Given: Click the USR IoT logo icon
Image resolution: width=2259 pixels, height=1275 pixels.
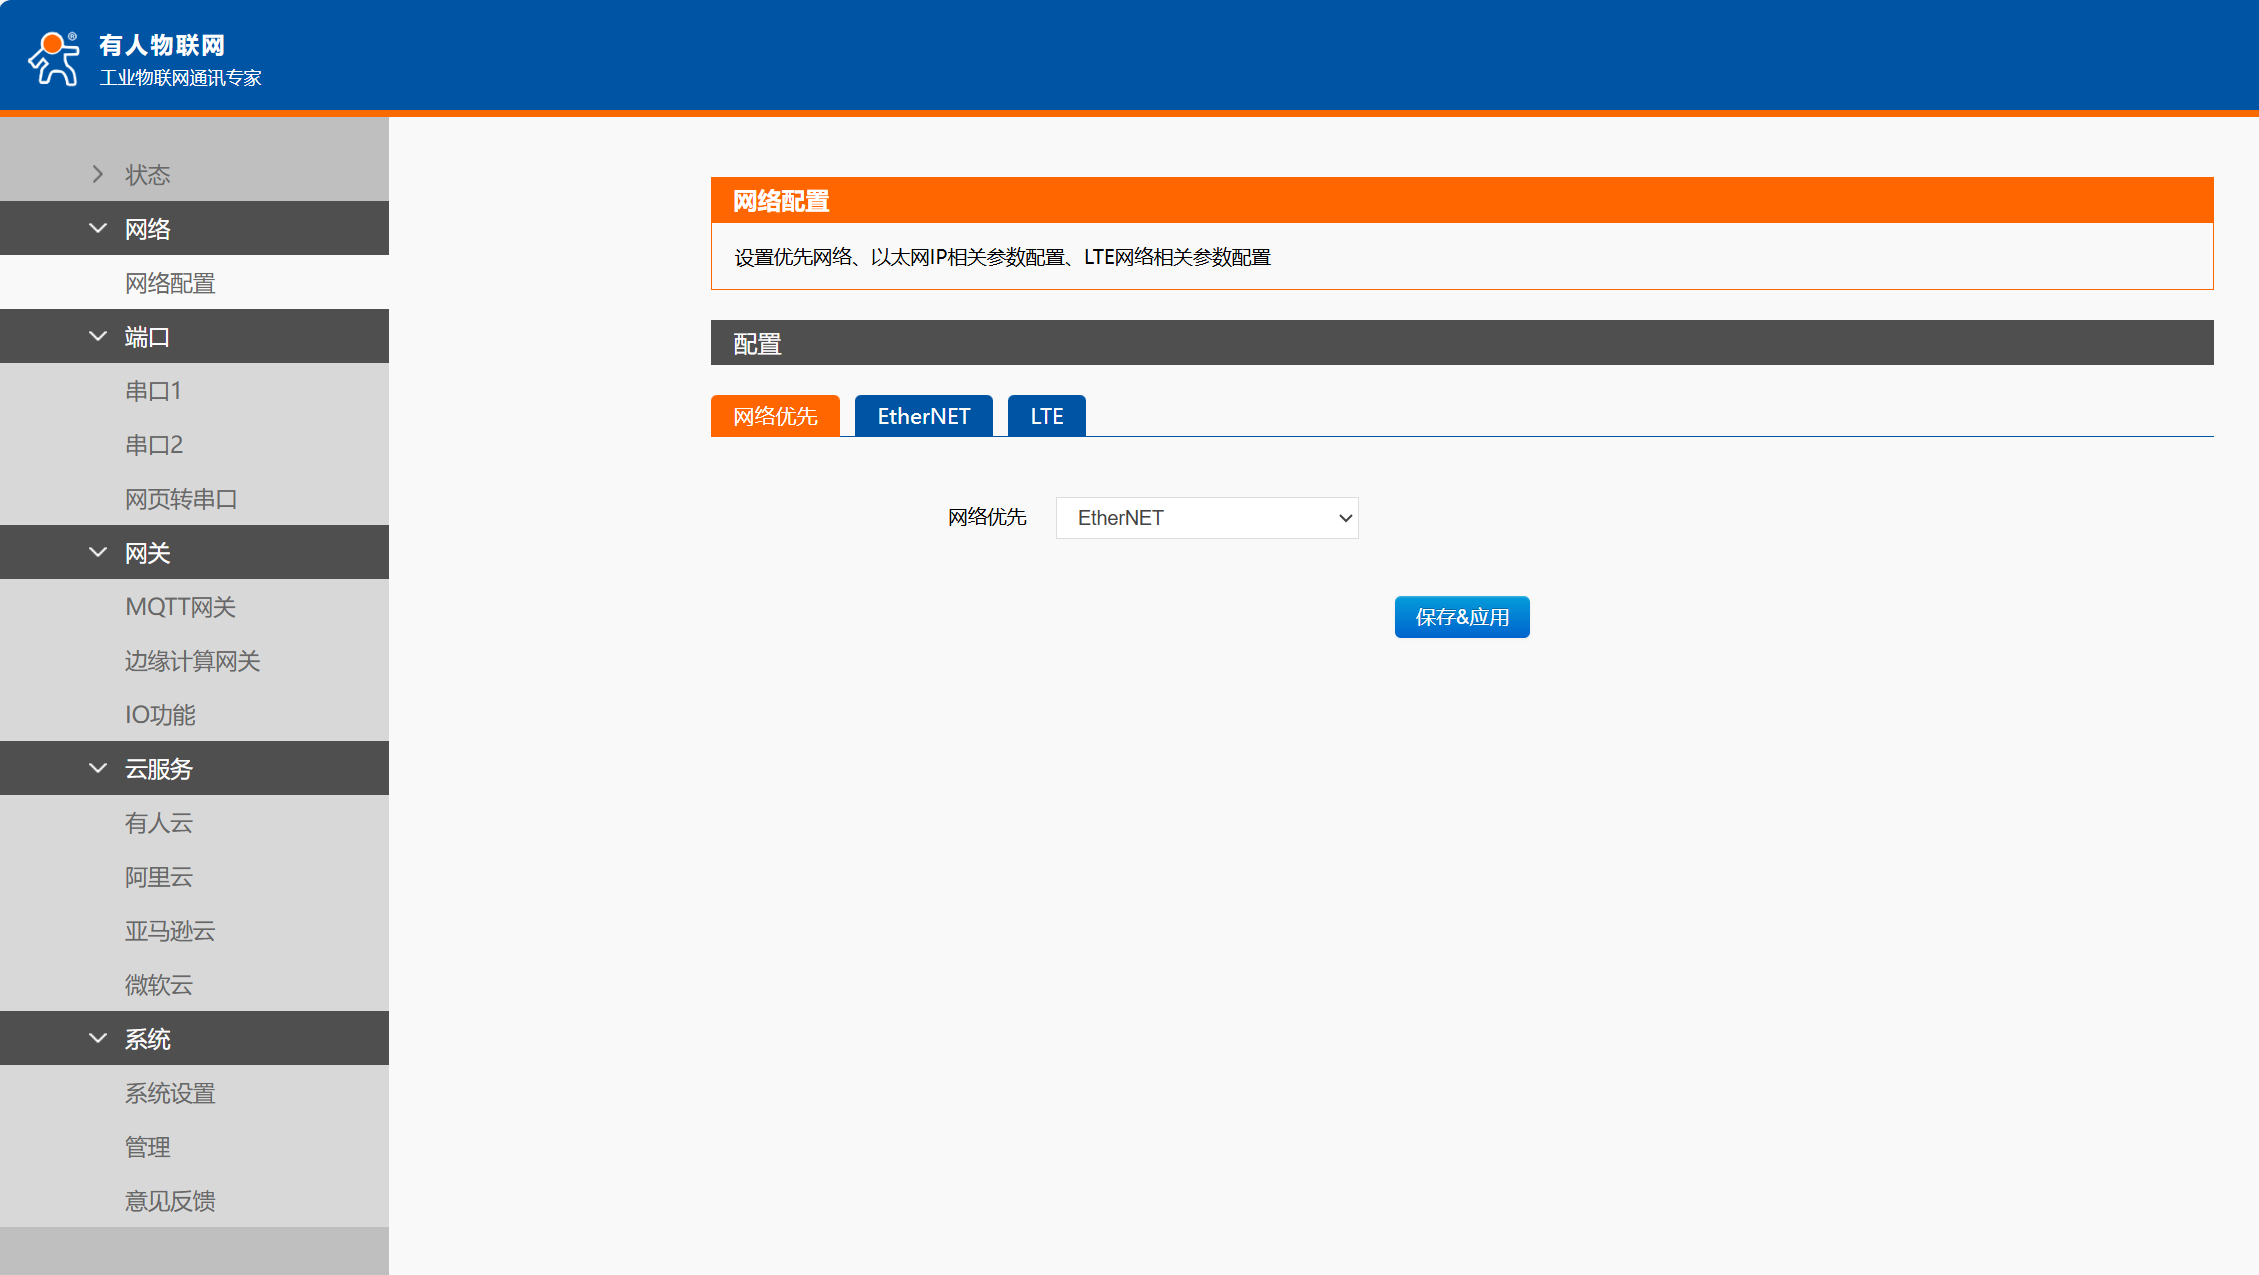Looking at the screenshot, I should tap(54, 58).
